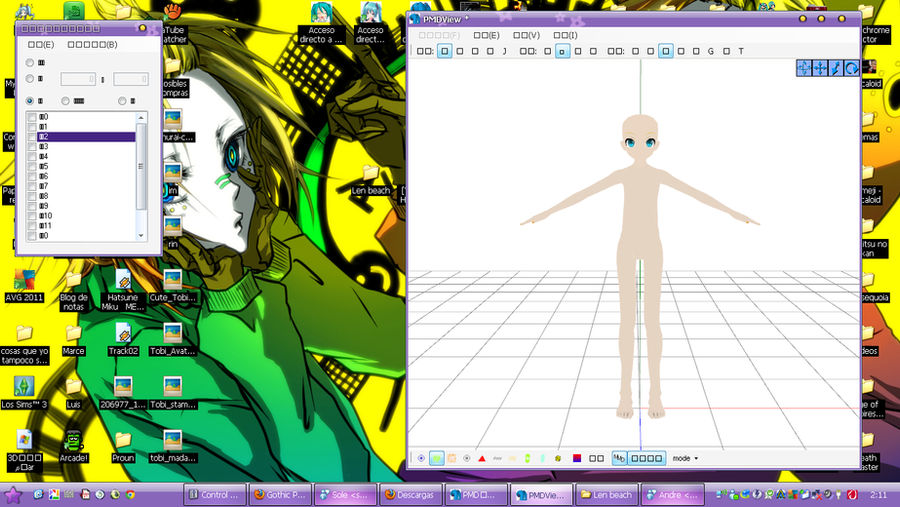Check the box for list row 10
This screenshot has width=900, height=507.
(32, 216)
